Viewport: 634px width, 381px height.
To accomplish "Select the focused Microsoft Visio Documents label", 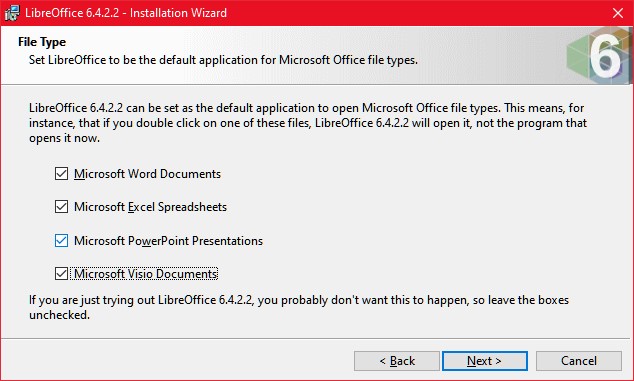I will point(146,274).
